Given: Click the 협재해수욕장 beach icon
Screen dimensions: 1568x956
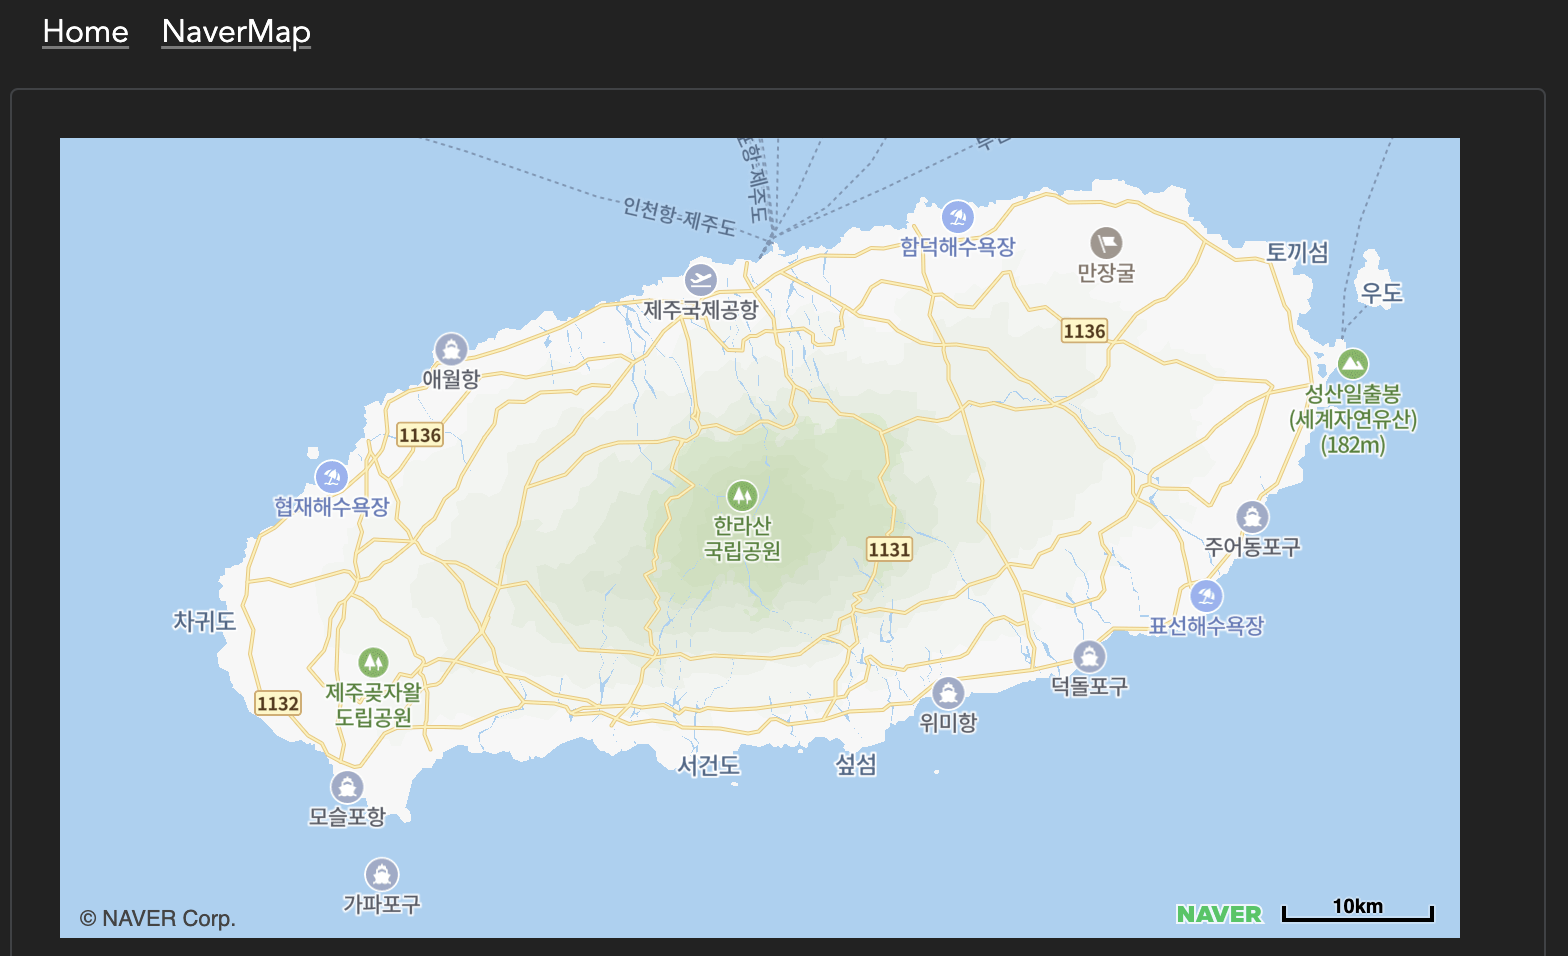Looking at the screenshot, I should point(331,477).
